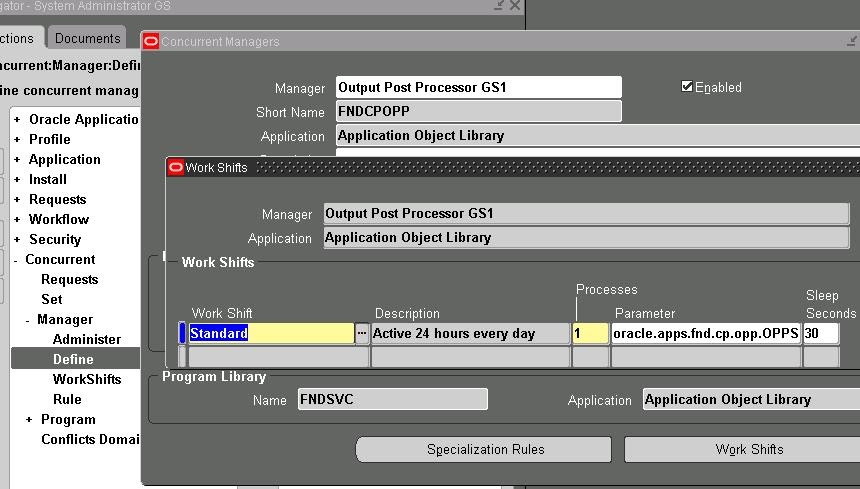This screenshot has height=489, width=860.
Task: Click the Work Shifts button
Action: pyautogui.click(x=743, y=450)
